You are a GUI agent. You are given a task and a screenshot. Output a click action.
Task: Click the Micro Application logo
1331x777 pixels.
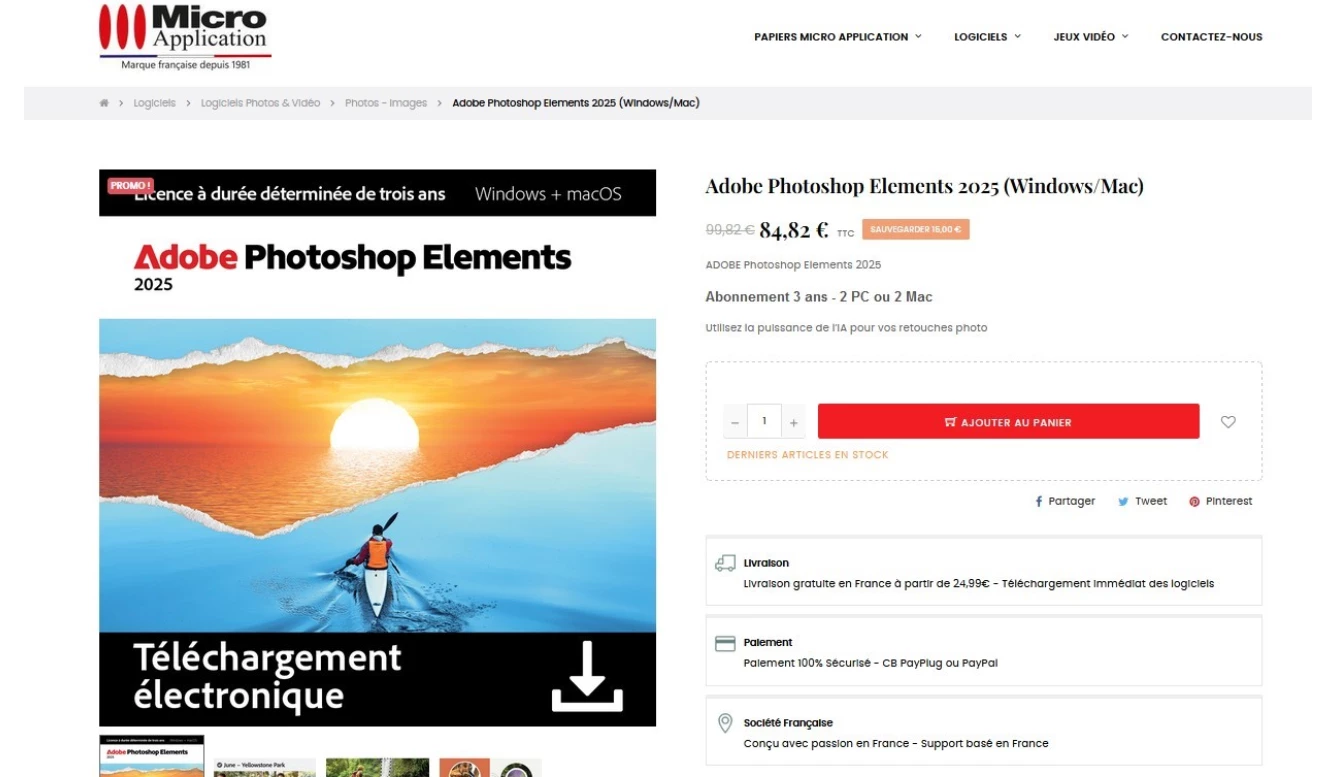click(x=185, y=36)
